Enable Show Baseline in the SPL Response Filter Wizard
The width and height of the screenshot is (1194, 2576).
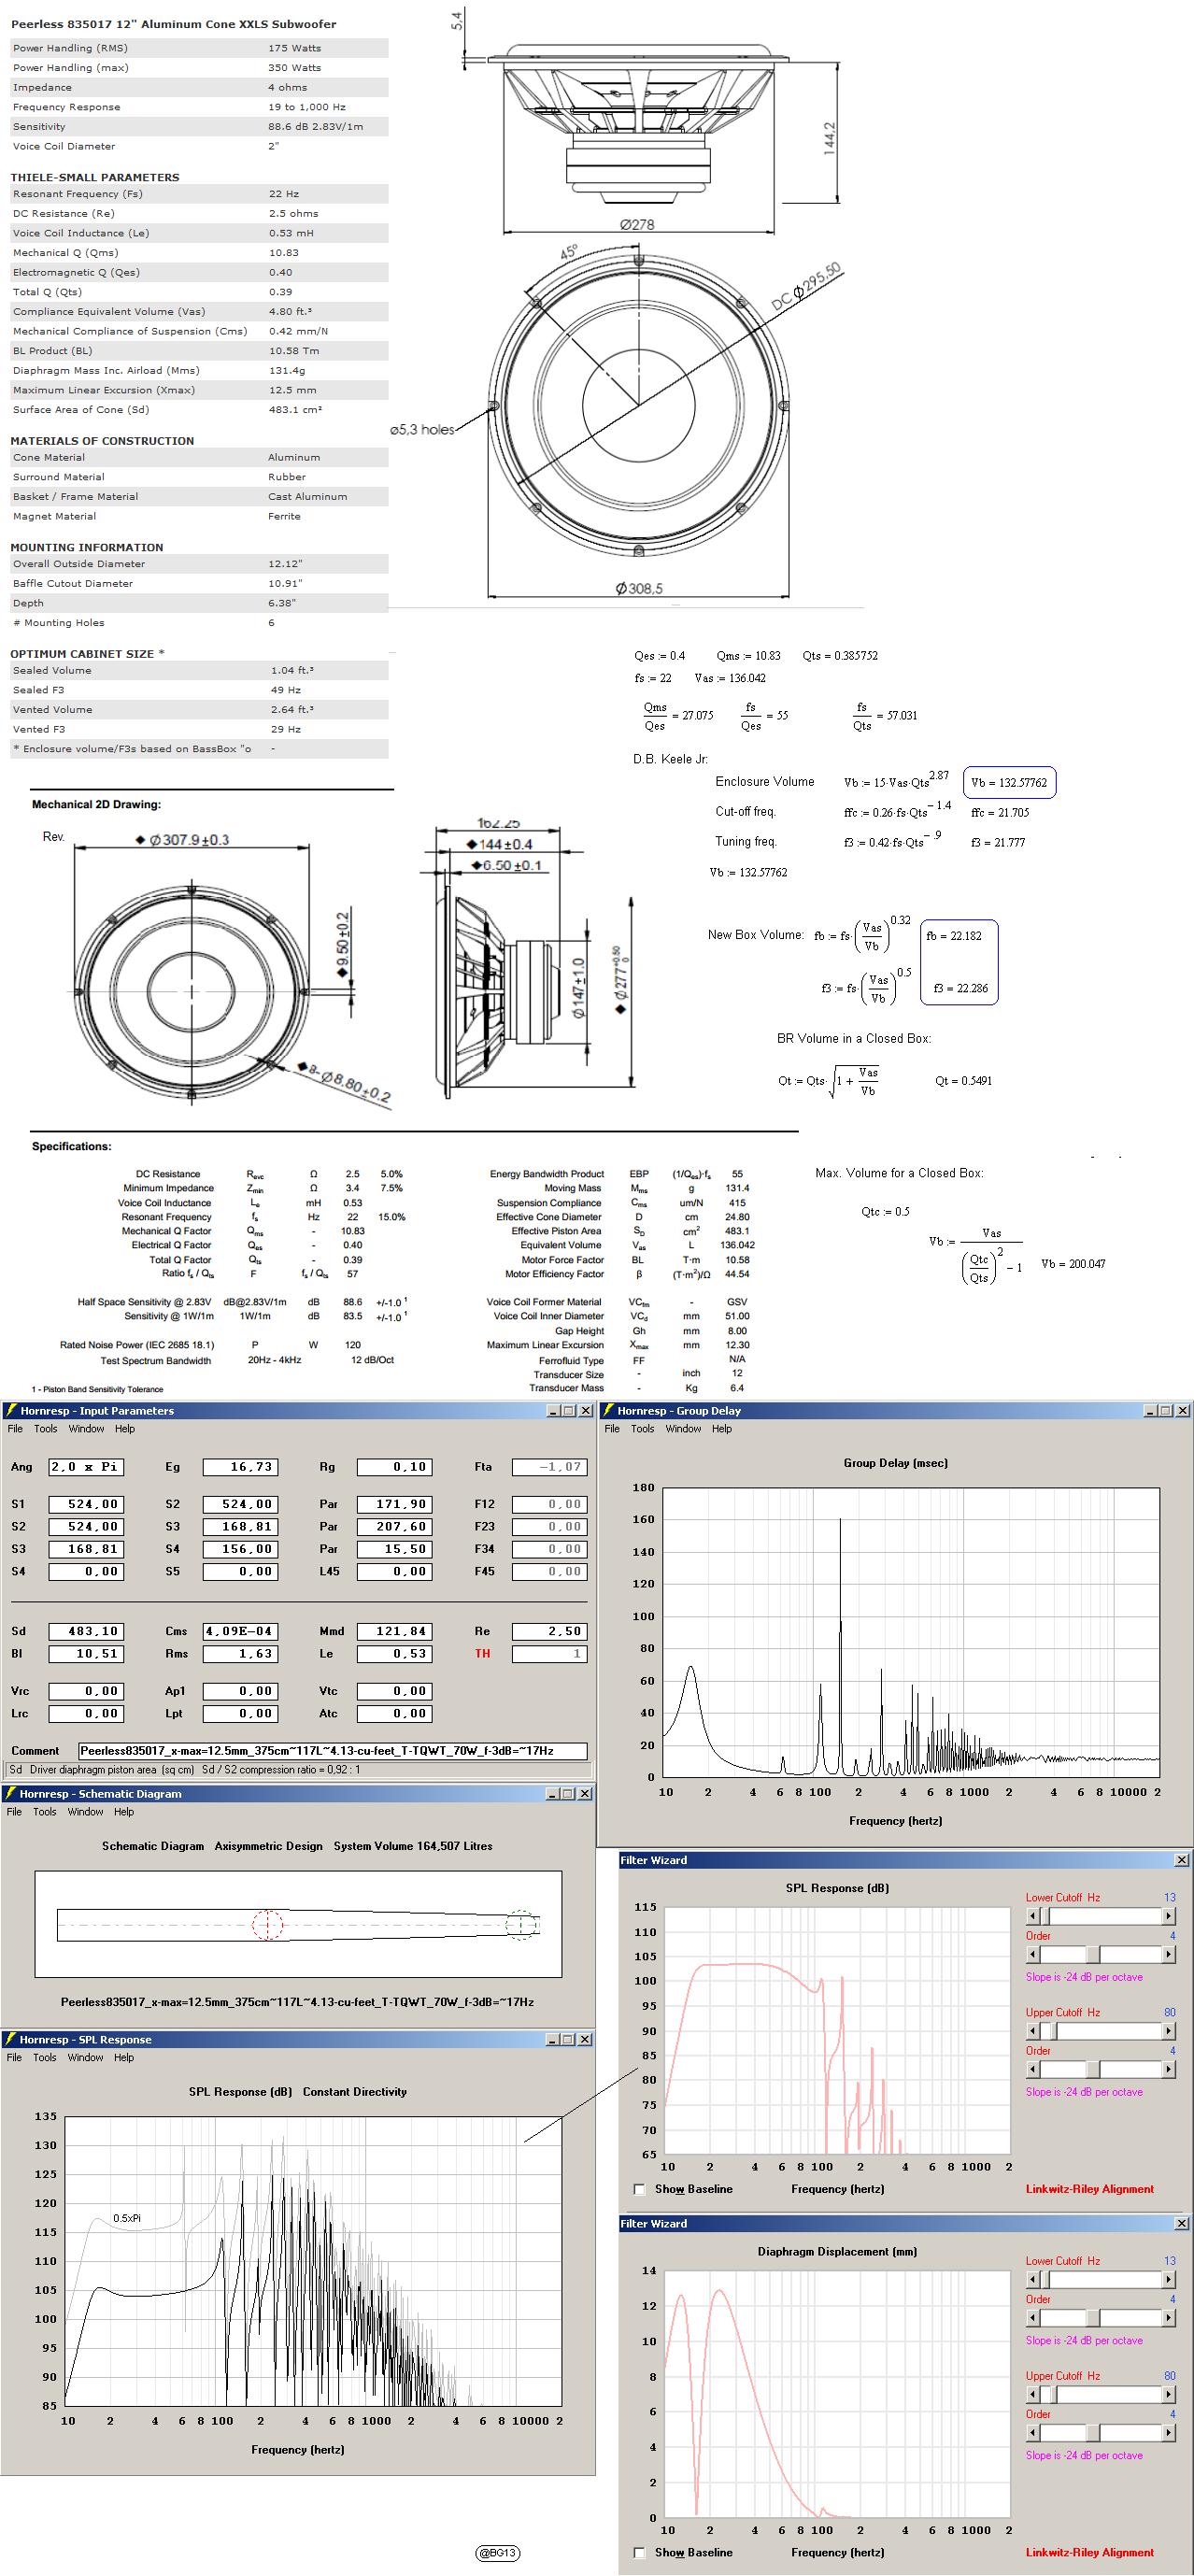tap(640, 2189)
